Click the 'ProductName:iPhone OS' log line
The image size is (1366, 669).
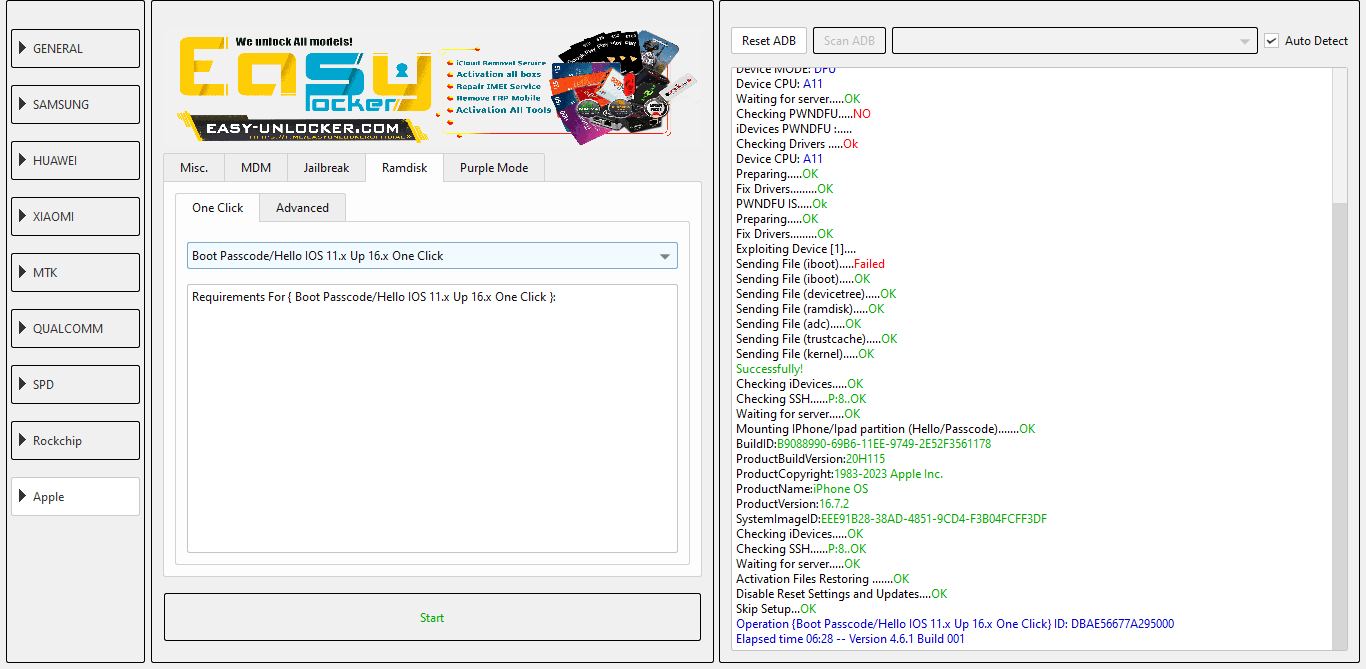coord(802,489)
